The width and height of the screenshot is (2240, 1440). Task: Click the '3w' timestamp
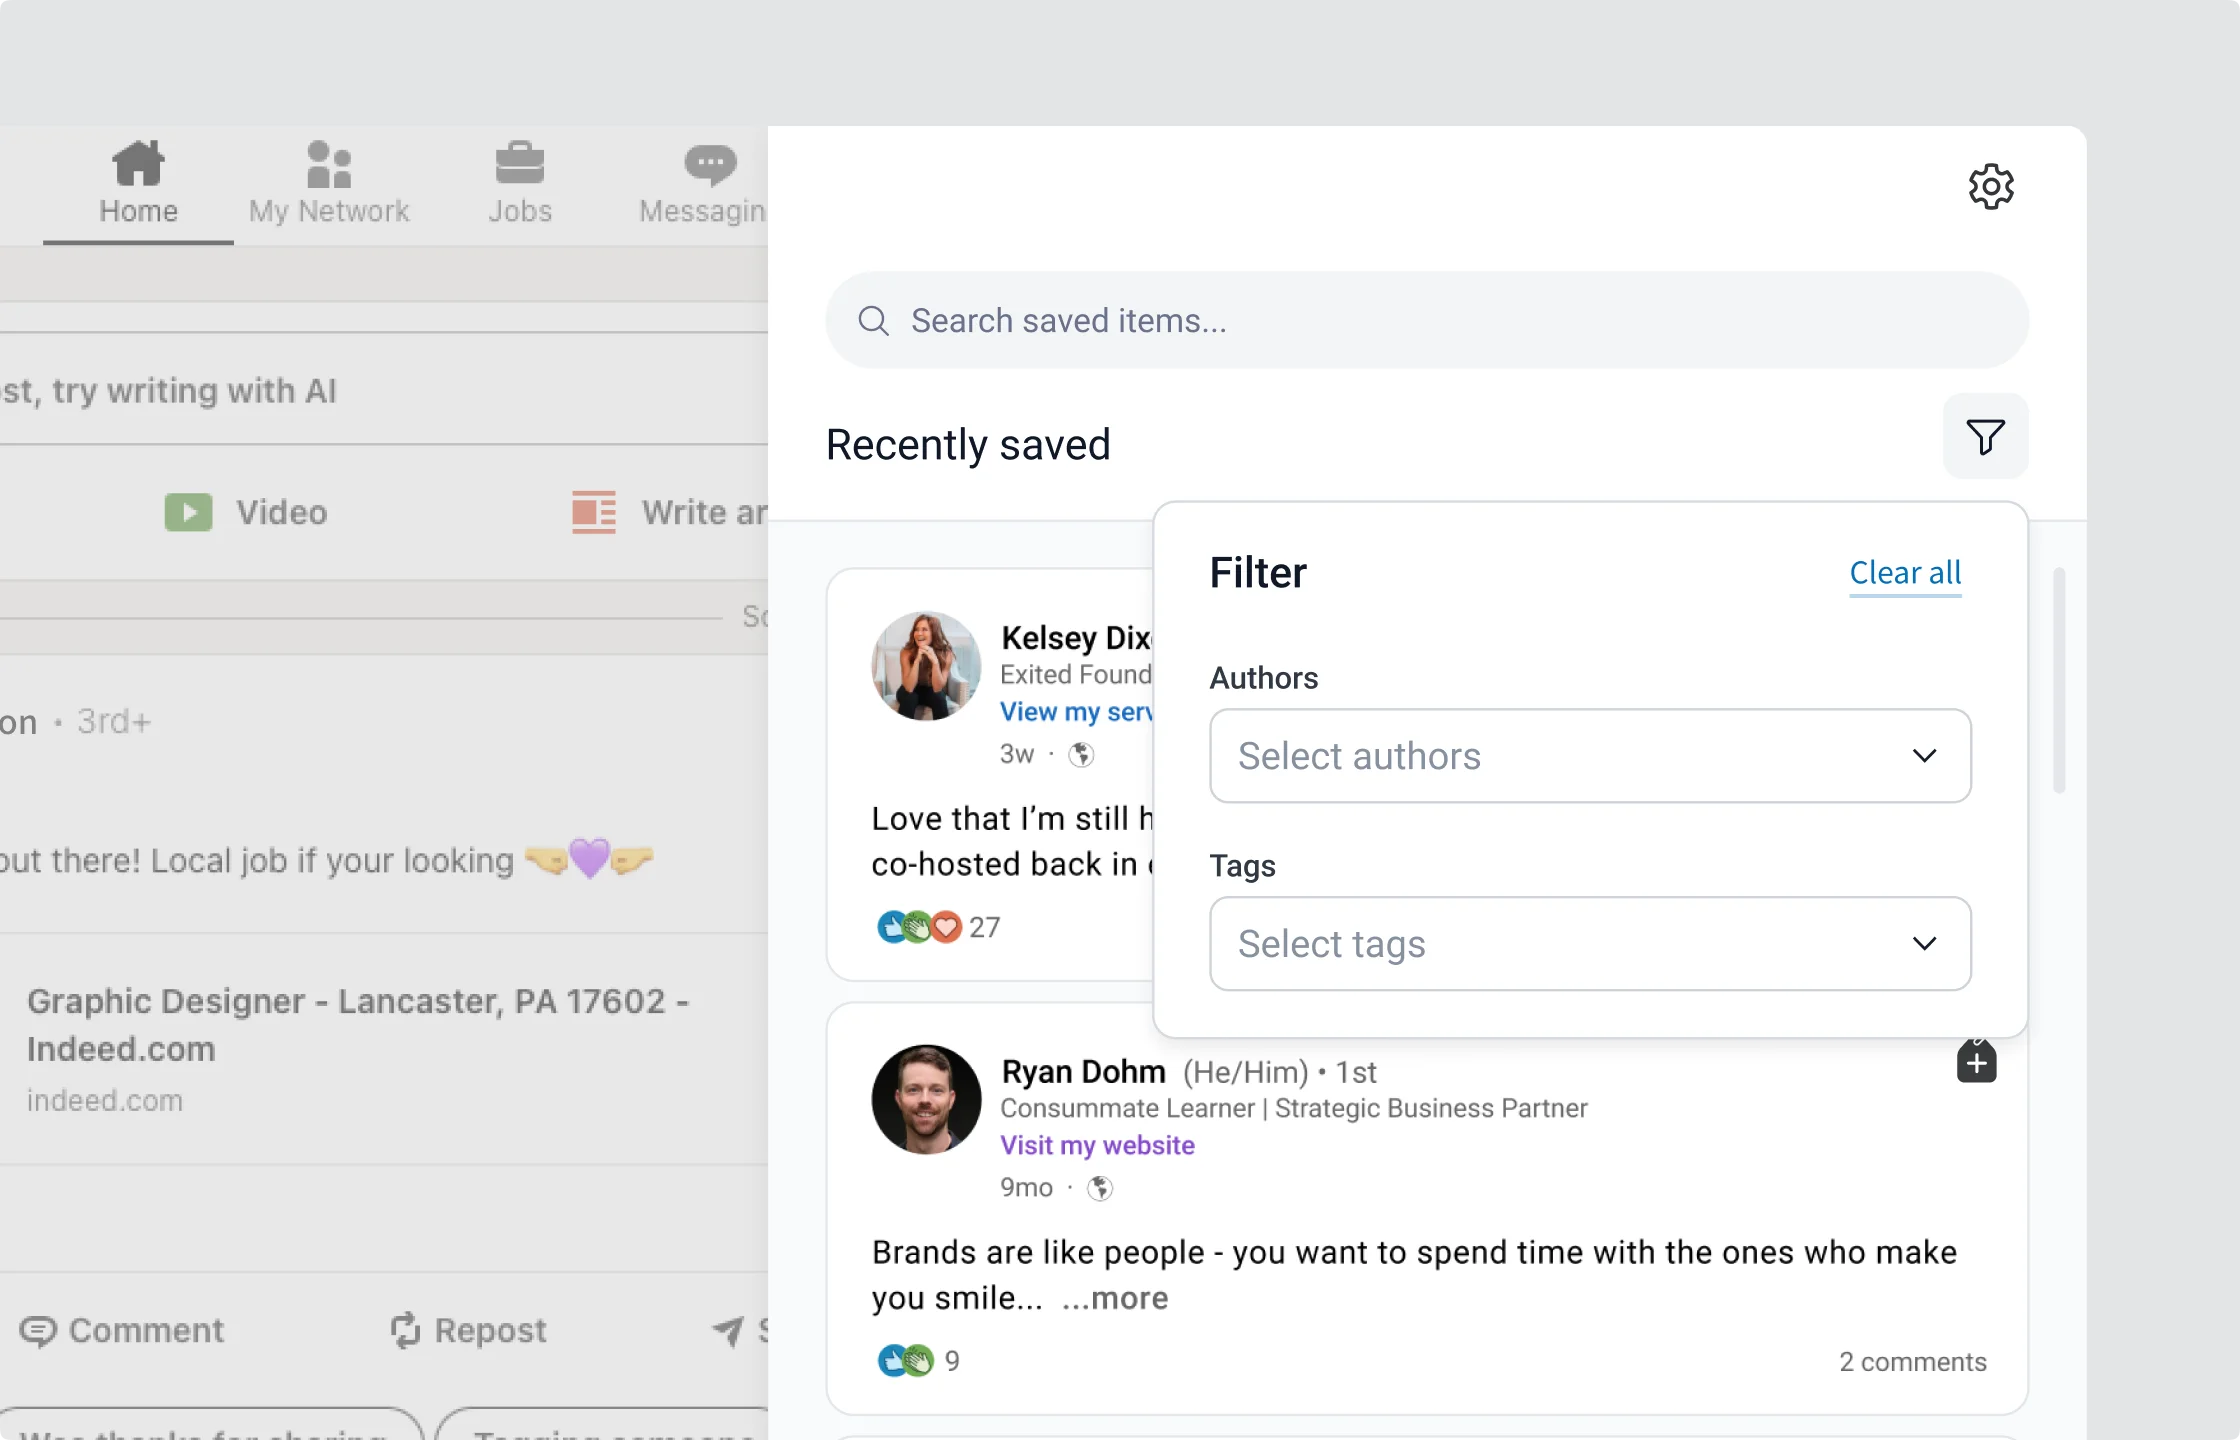[1017, 754]
